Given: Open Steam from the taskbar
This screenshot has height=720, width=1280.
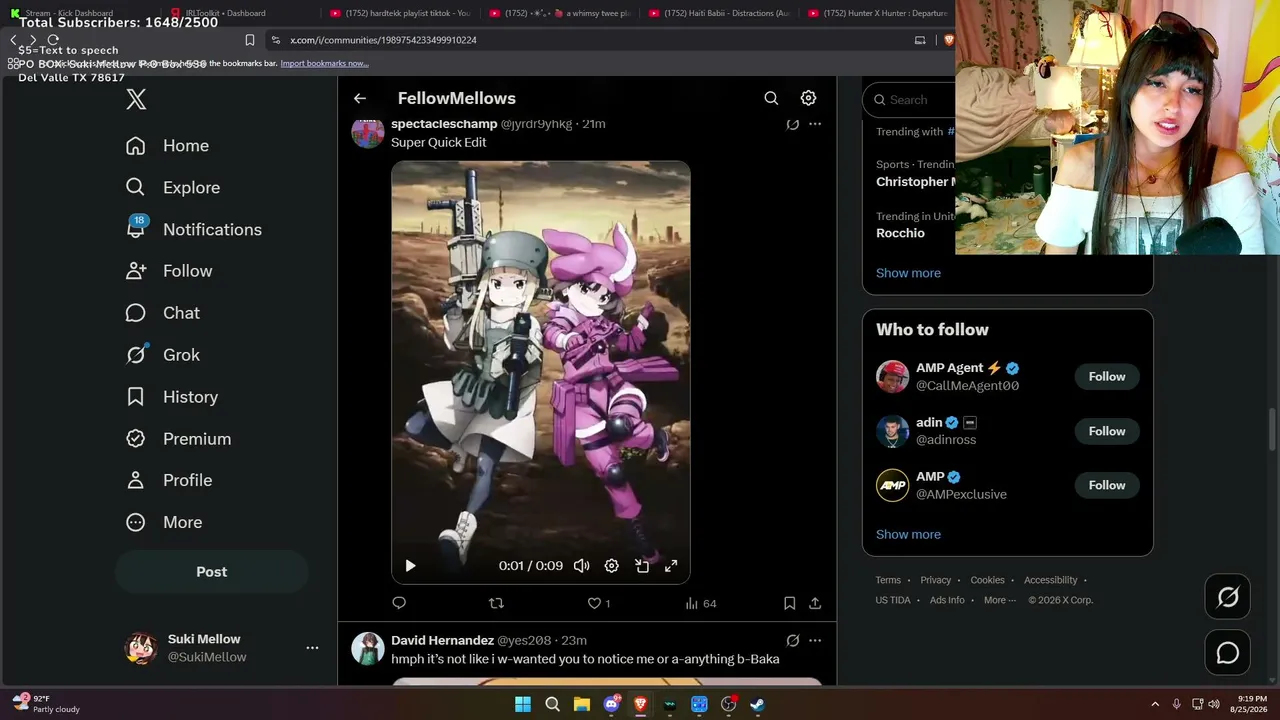Looking at the screenshot, I should pyautogui.click(x=758, y=704).
